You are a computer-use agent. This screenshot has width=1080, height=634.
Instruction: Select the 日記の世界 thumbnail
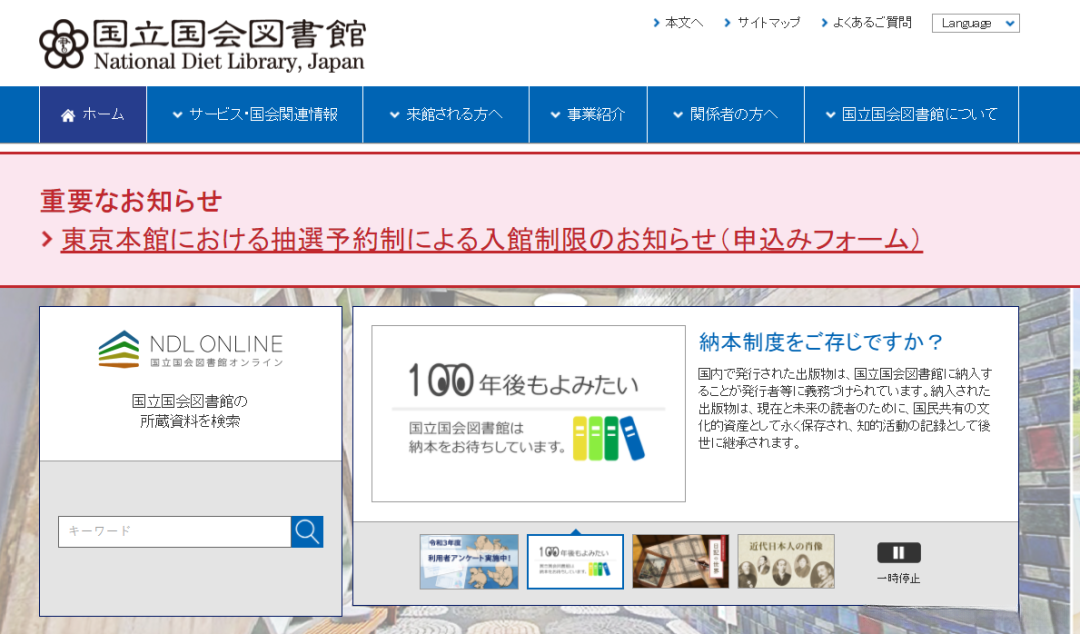coord(681,562)
